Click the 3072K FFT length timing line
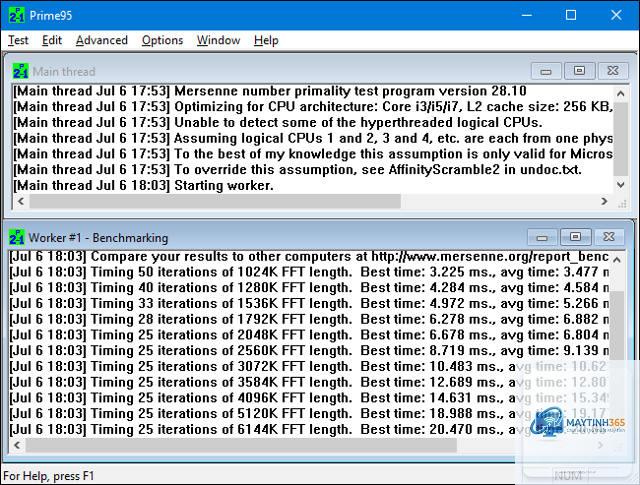The height and width of the screenshot is (485, 640). 309,366
